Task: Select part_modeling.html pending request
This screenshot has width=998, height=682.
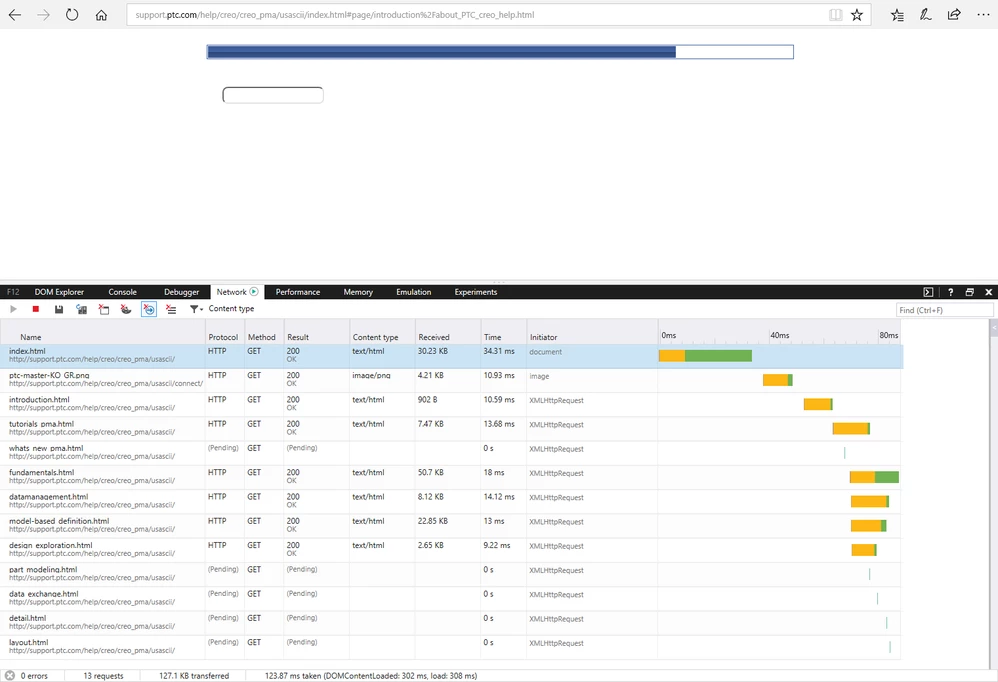Action: tap(451, 574)
